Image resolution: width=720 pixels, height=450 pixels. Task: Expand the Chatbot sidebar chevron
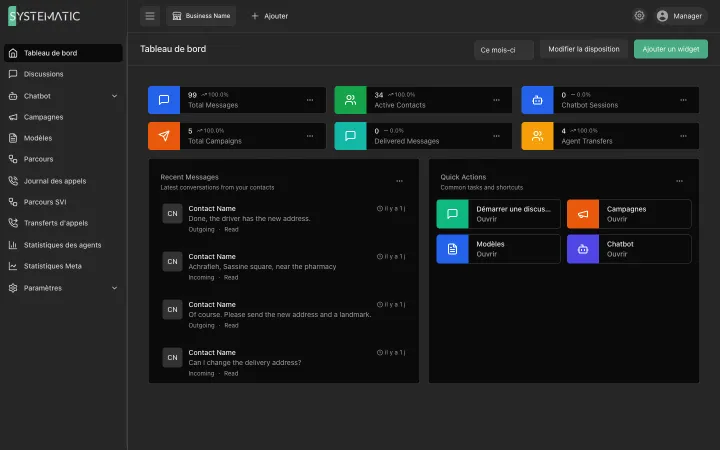pyautogui.click(x=114, y=96)
